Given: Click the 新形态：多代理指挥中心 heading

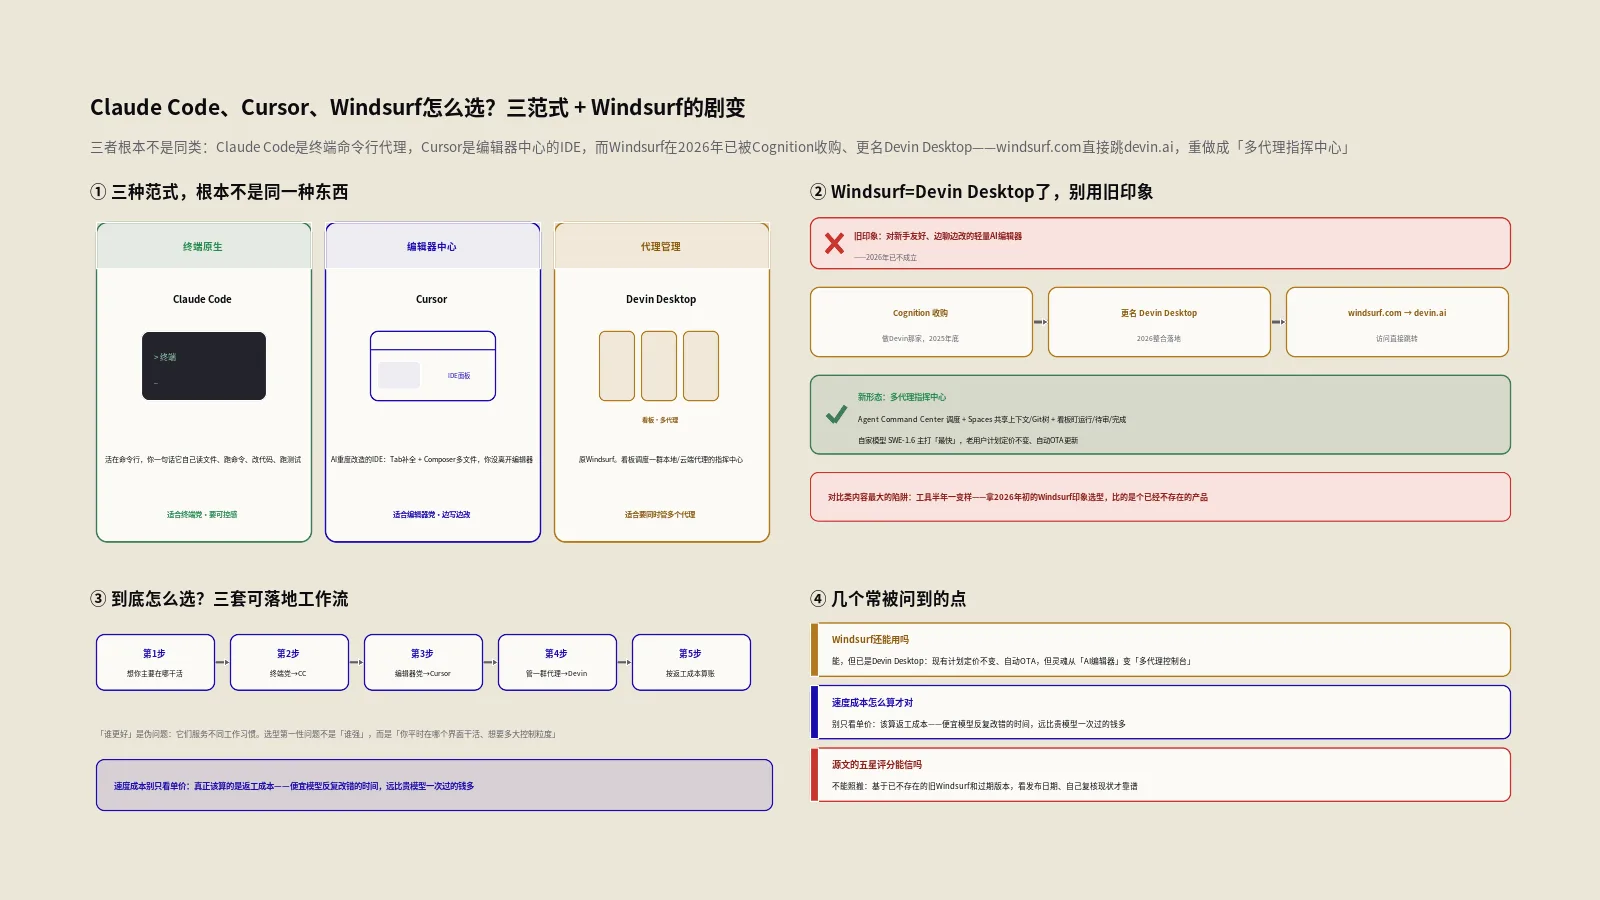Looking at the screenshot, I should coord(901,397).
